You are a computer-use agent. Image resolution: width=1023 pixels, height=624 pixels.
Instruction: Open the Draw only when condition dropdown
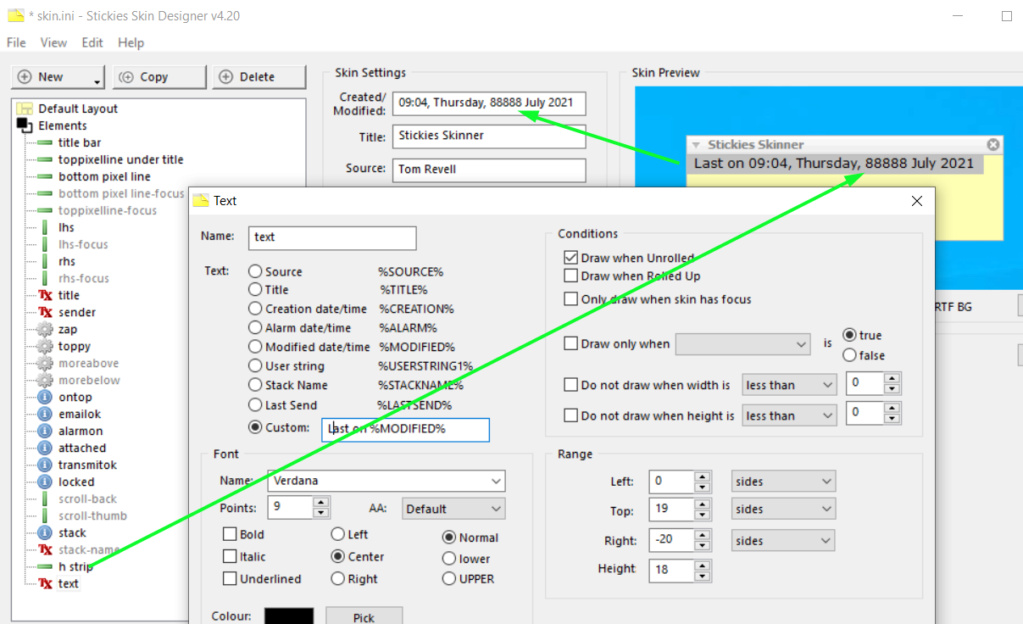coord(742,344)
